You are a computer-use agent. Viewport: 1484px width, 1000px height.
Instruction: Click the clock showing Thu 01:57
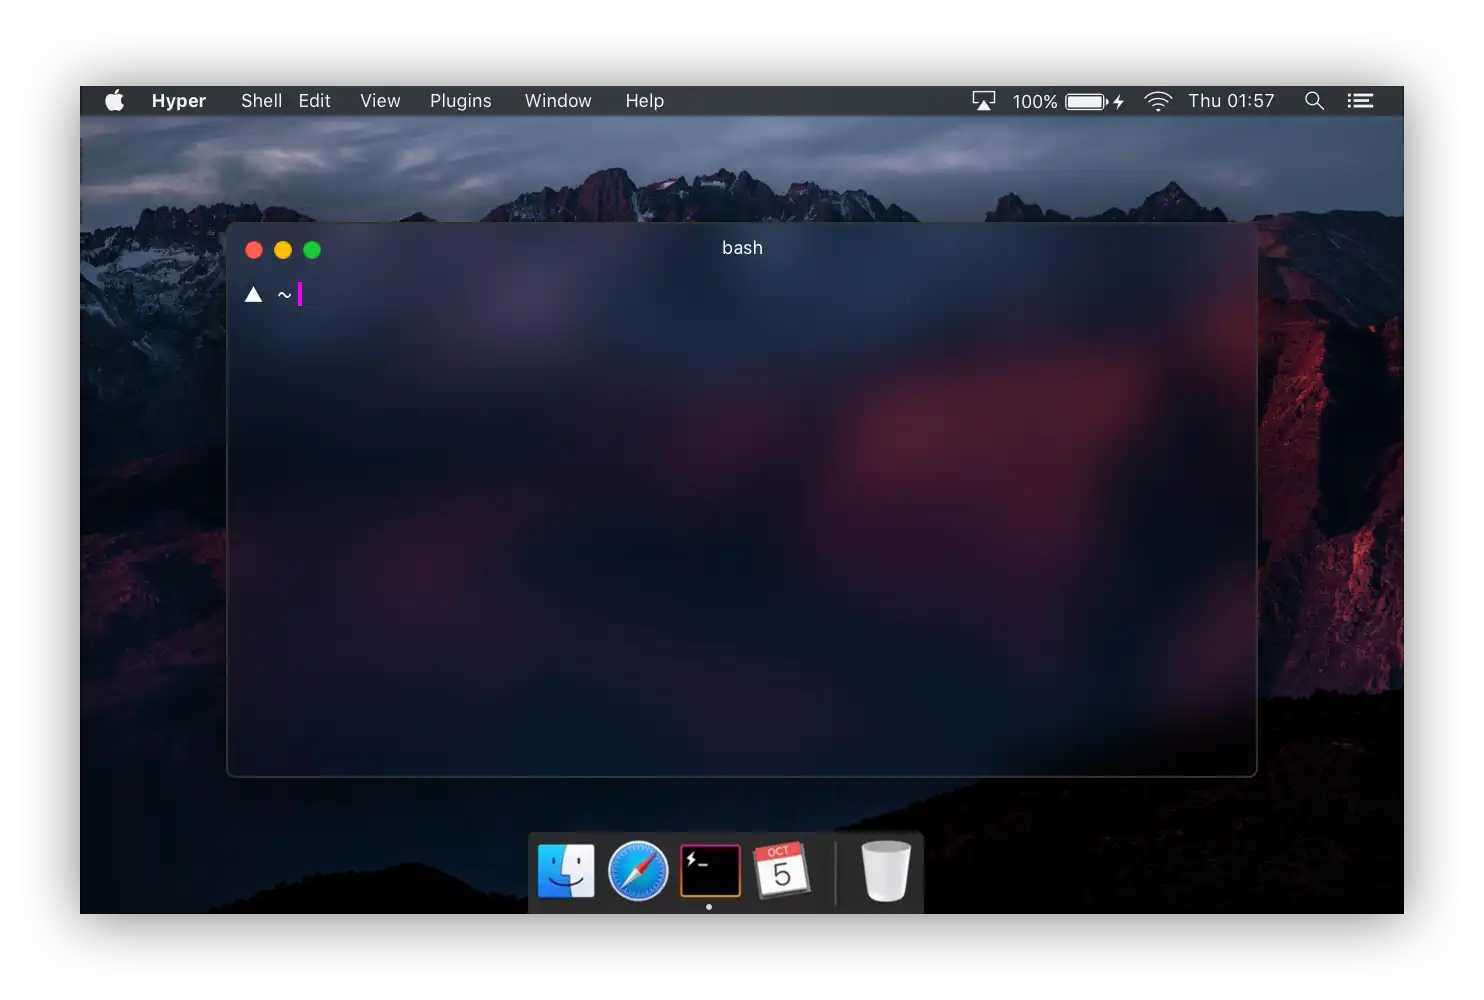[1231, 101]
